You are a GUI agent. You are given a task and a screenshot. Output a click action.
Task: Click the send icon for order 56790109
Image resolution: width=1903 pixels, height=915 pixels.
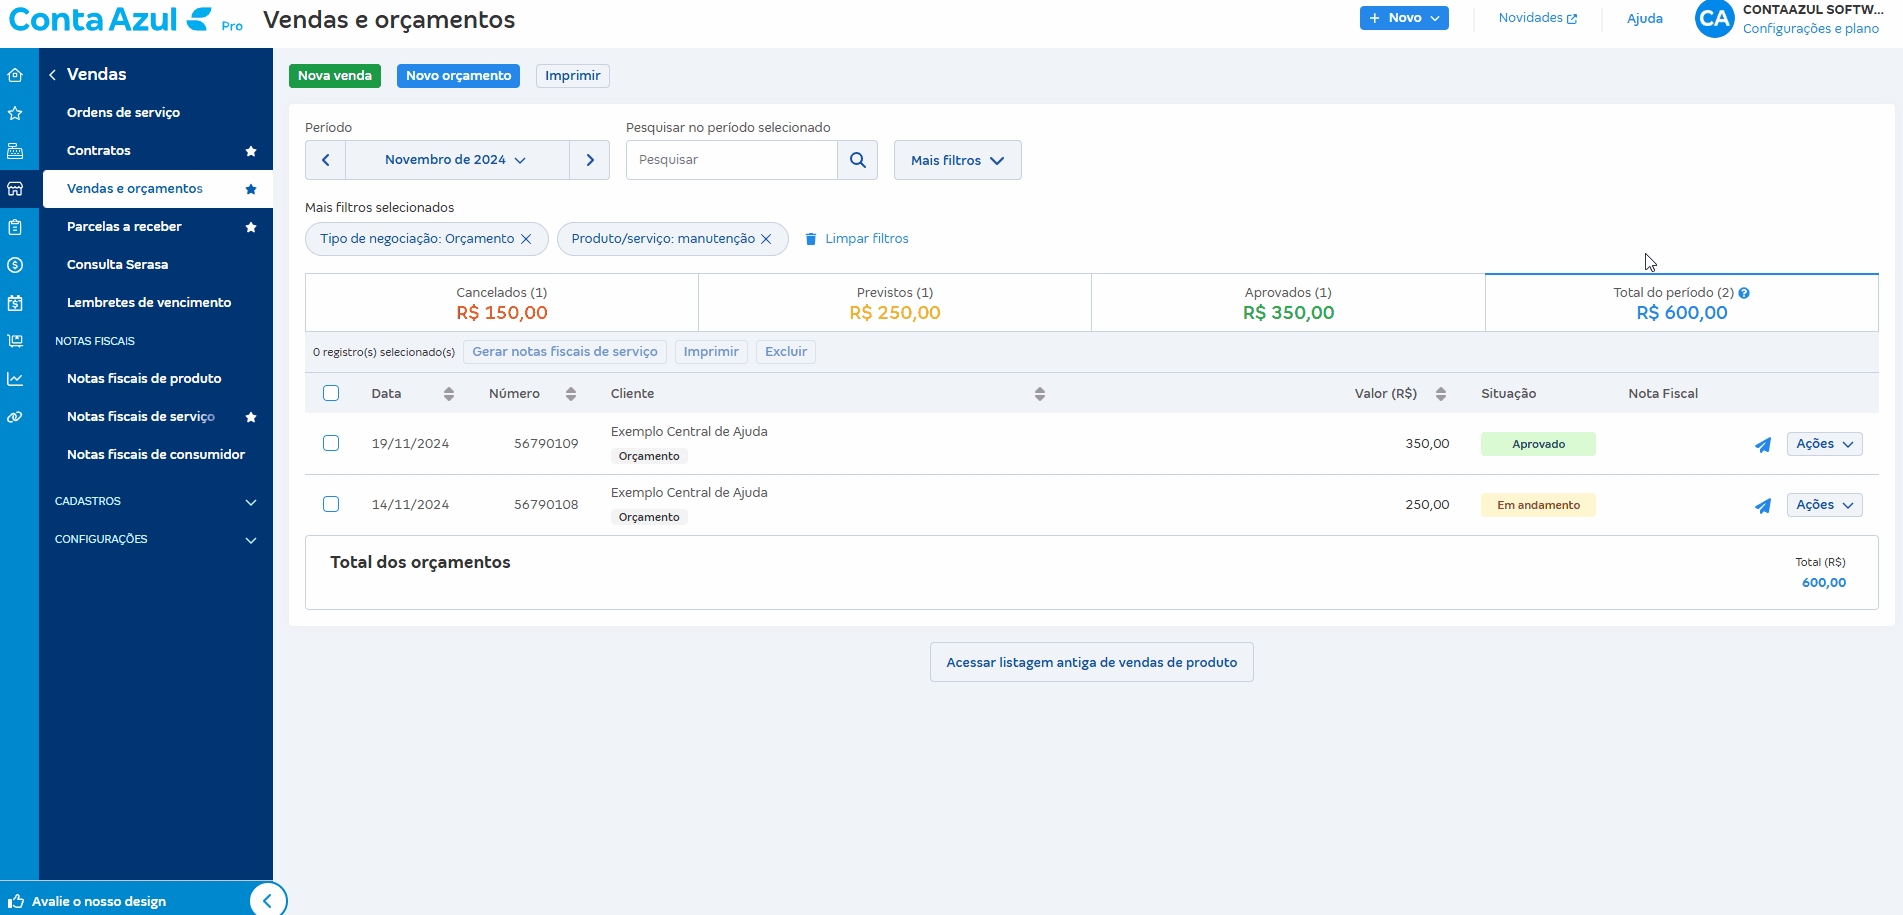click(1762, 445)
